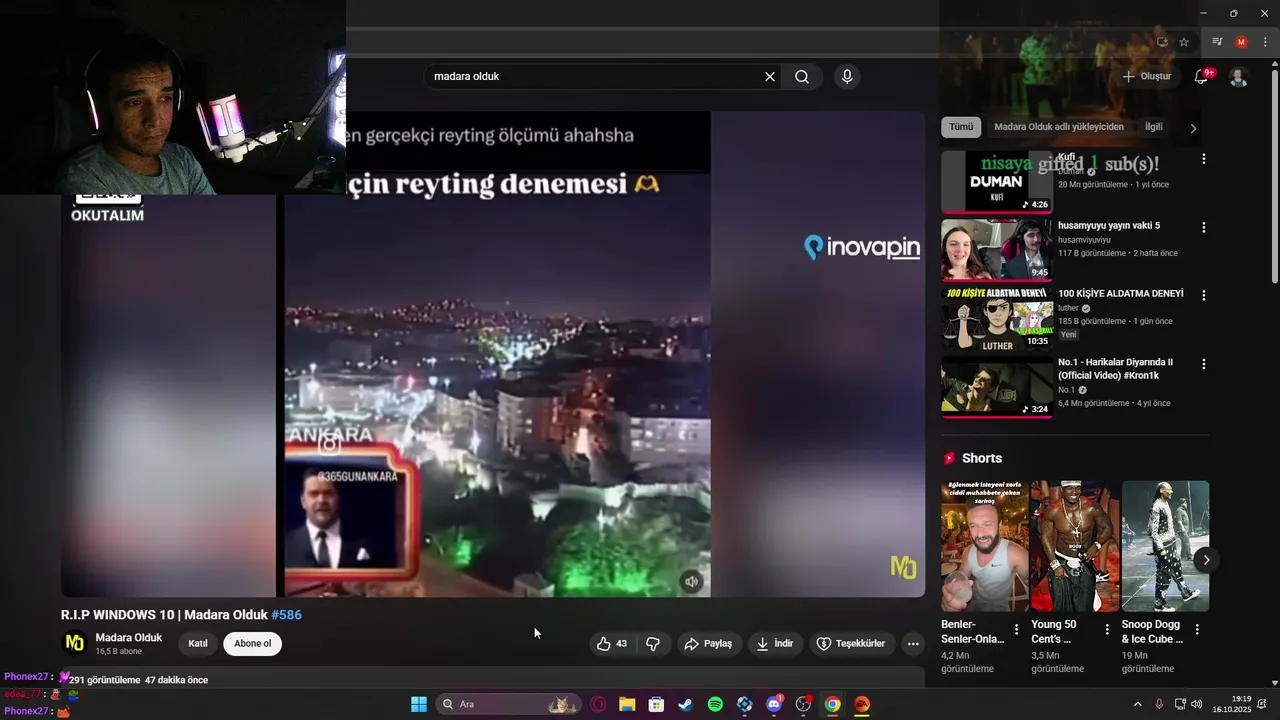
Task: Click the luther channel name
Action: pos(1068,308)
